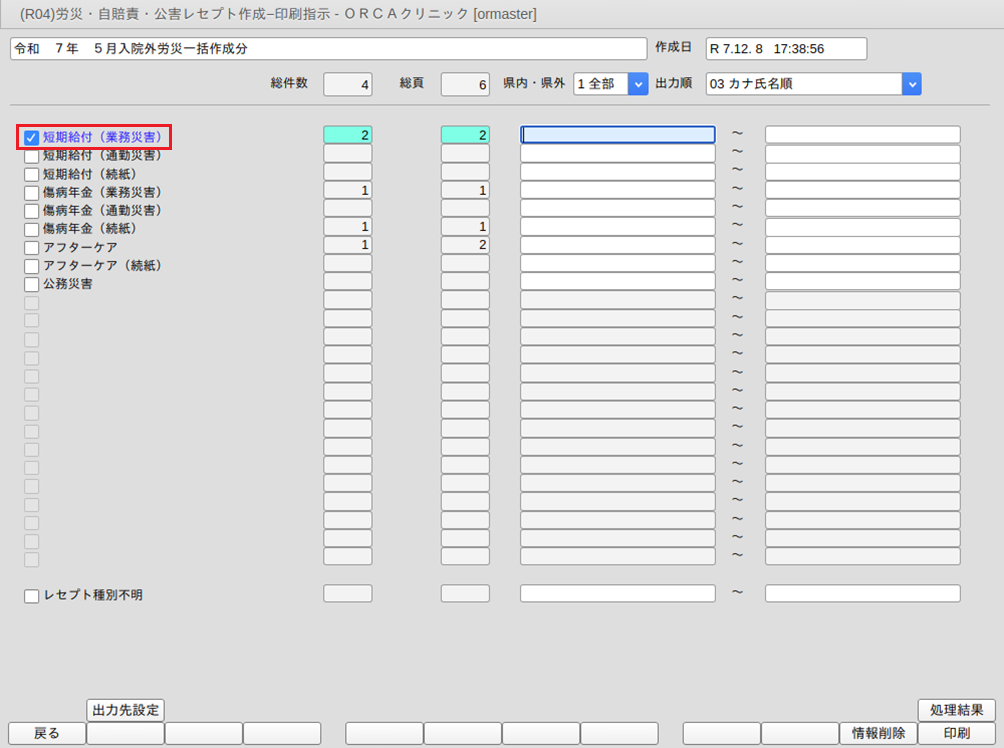Click the title field 令和7年5月入院外労災一括作成分

click(x=328, y=49)
